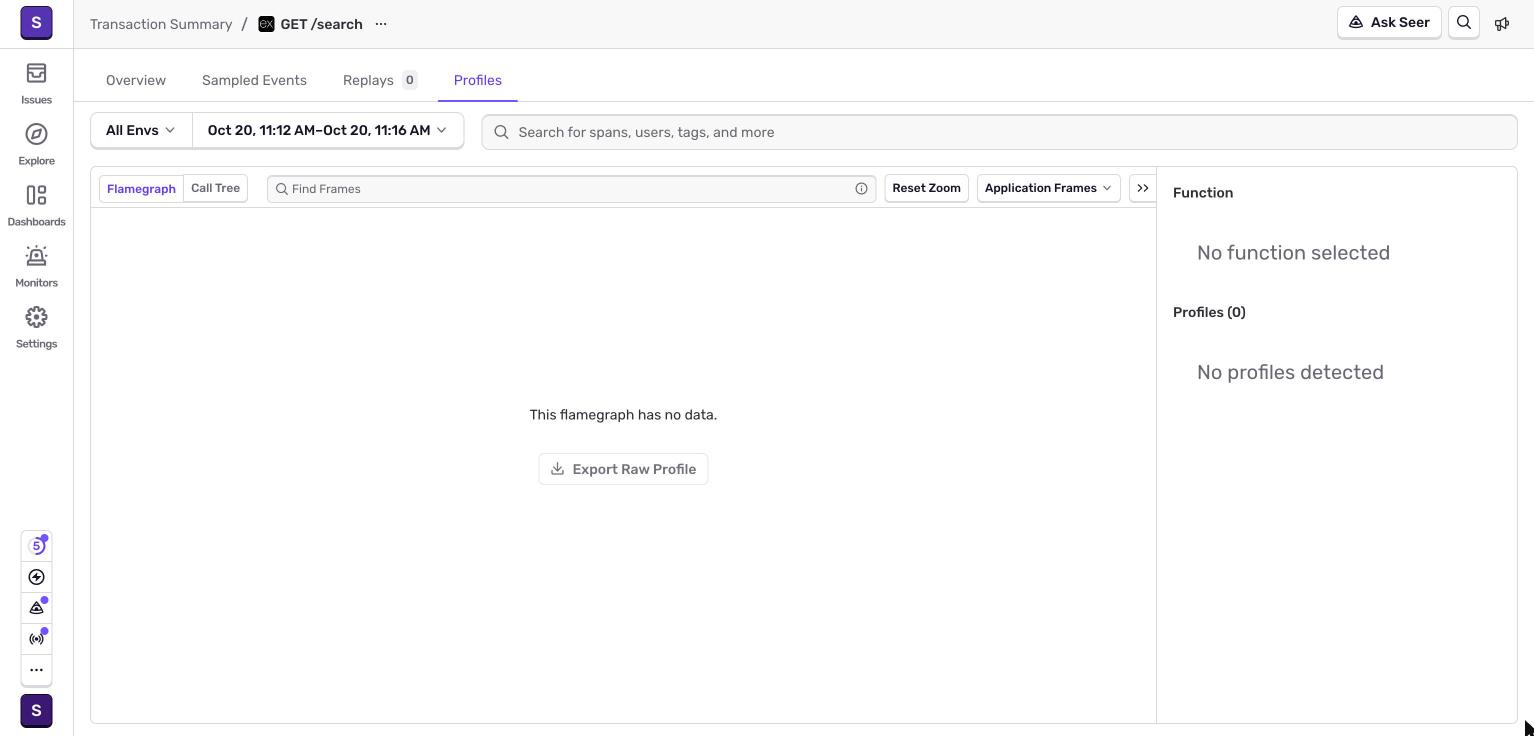Click "This flamegraph has no data." message
The width and height of the screenshot is (1534, 736).
(x=623, y=415)
